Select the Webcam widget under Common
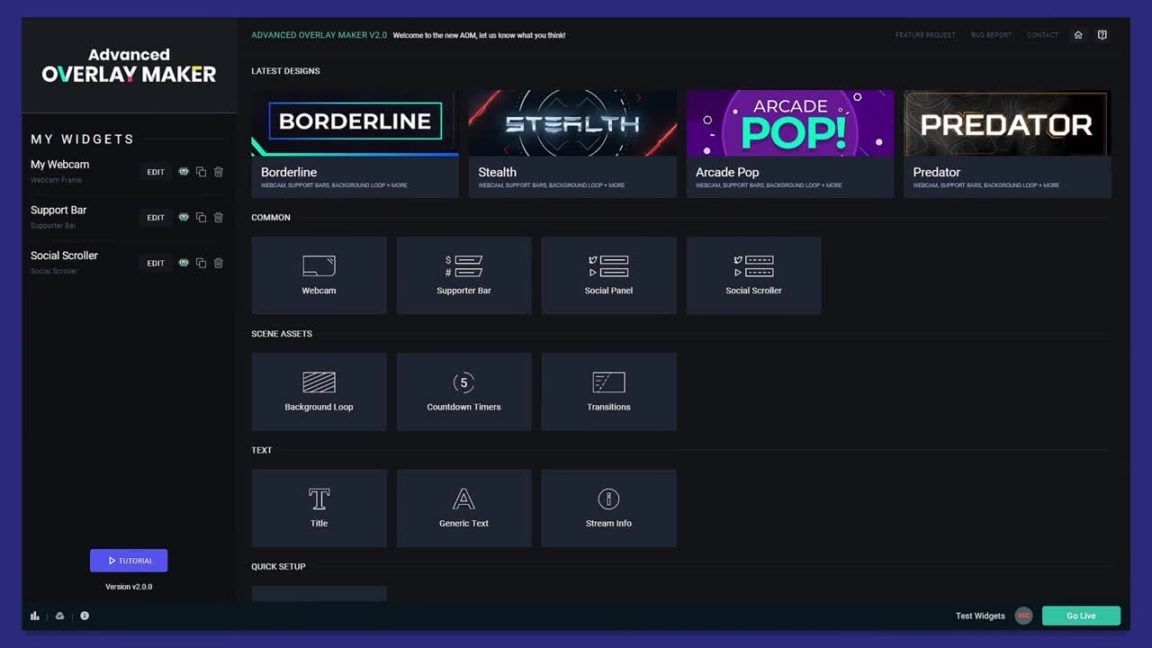The width and height of the screenshot is (1152, 648). click(x=318, y=275)
